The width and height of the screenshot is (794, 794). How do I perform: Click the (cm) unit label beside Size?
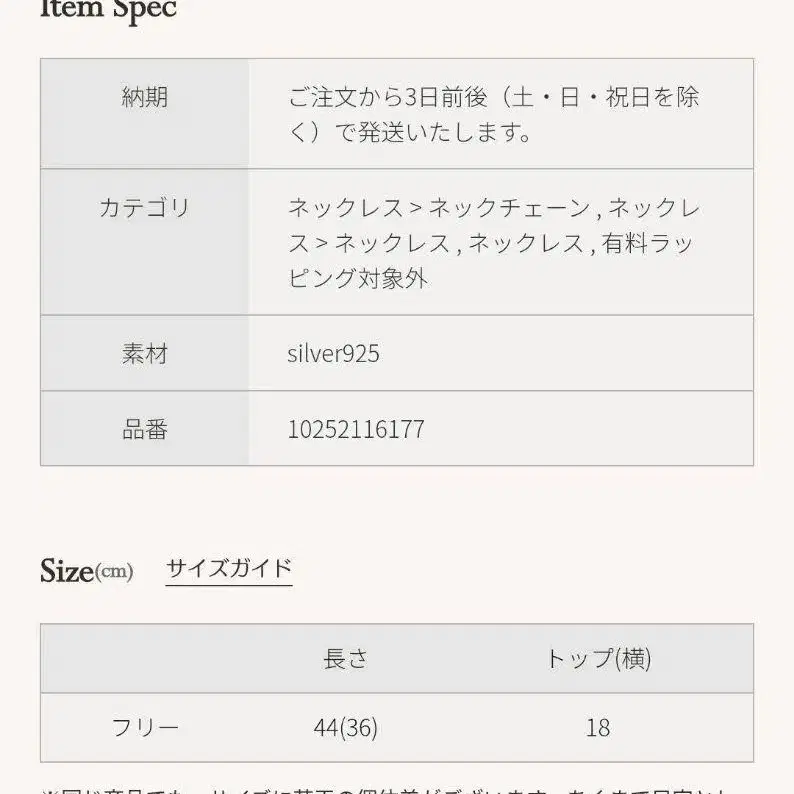click(114, 573)
